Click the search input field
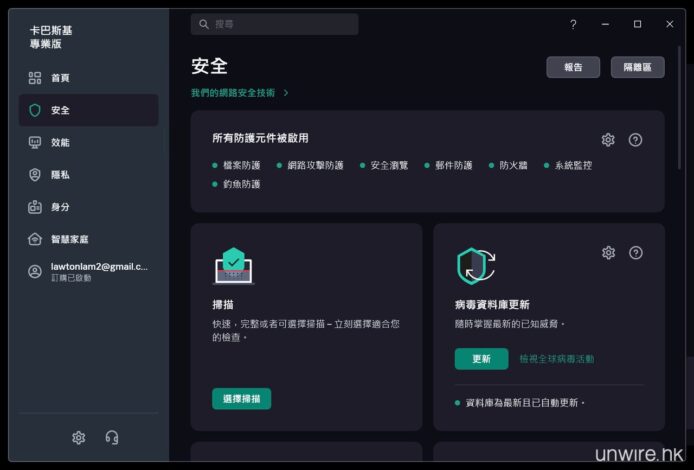This screenshot has width=694, height=470. coord(274,24)
